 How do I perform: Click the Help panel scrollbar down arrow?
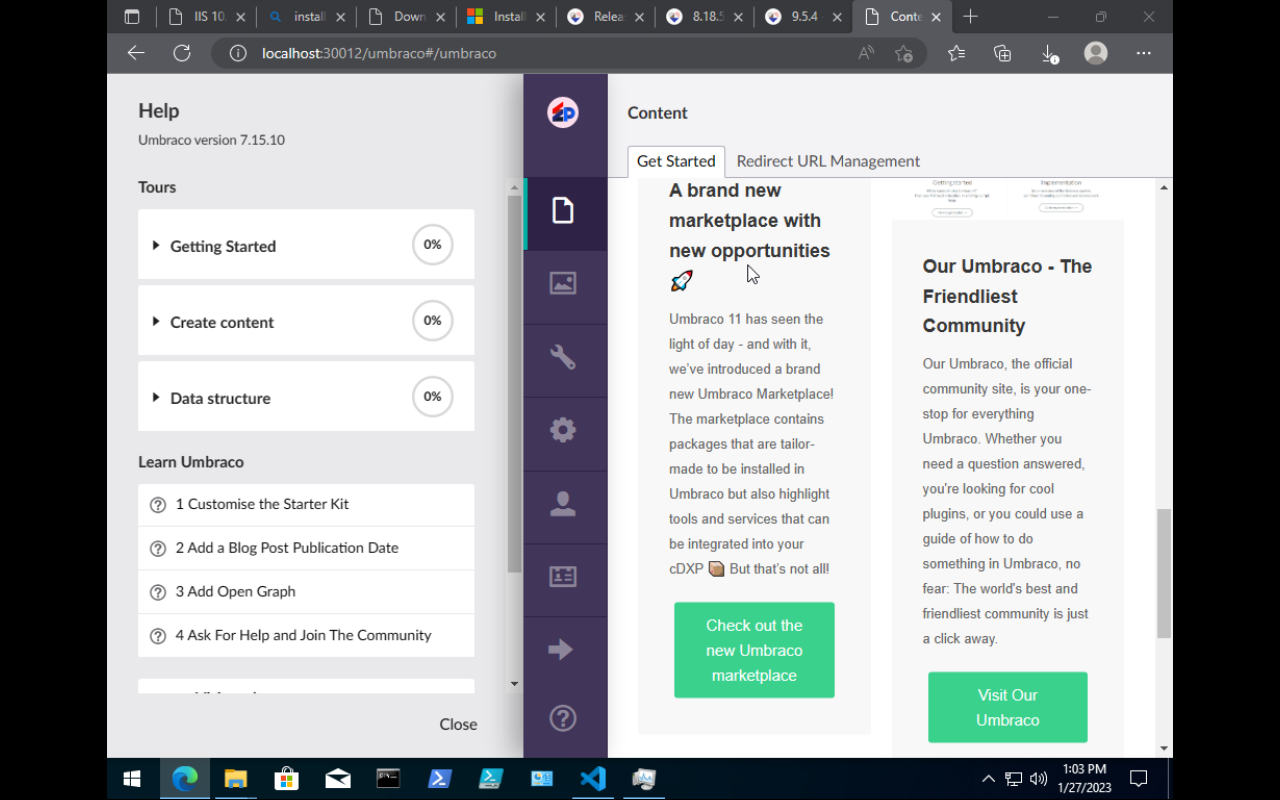pos(515,684)
